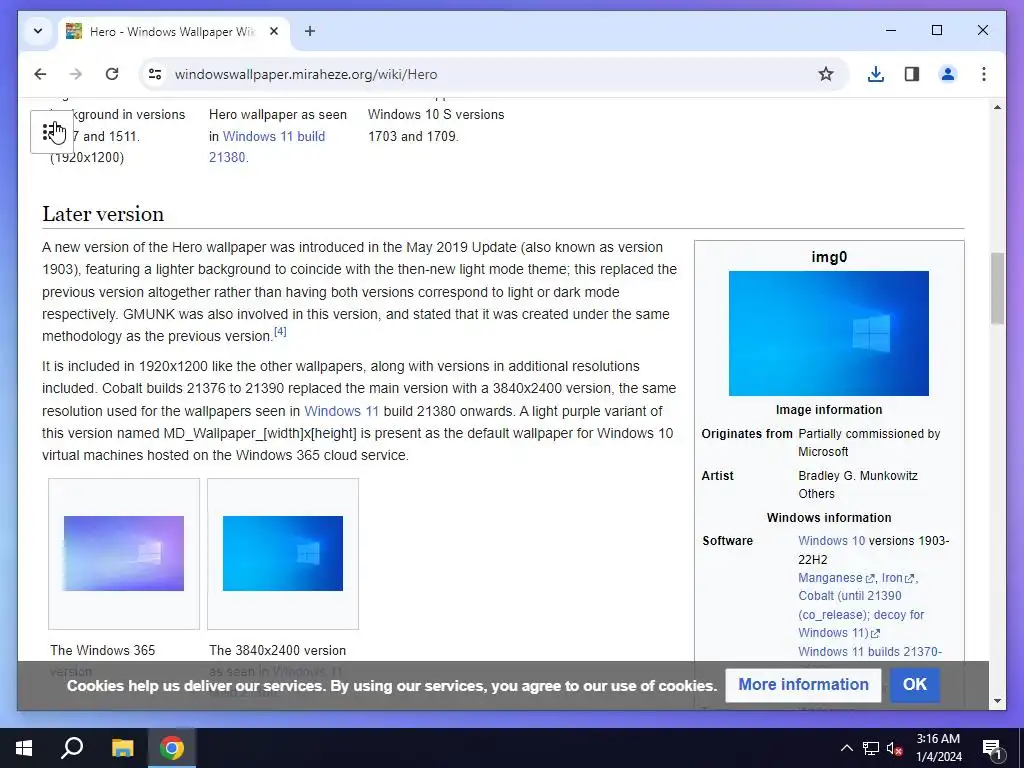Viewport: 1024px width, 768px height.
Task: Follow the Windows 10 link in infobox
Action: [831, 541]
